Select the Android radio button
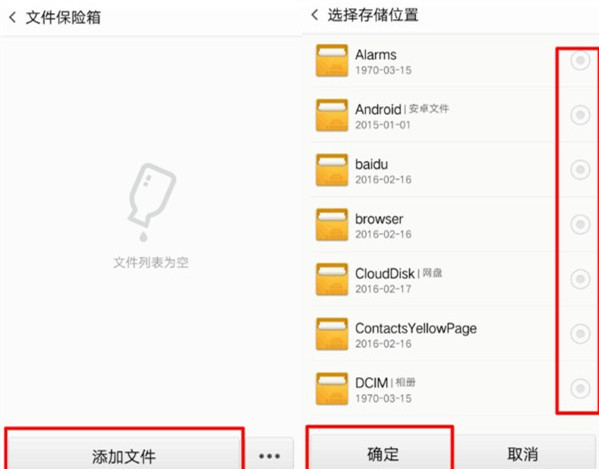 [x=580, y=115]
